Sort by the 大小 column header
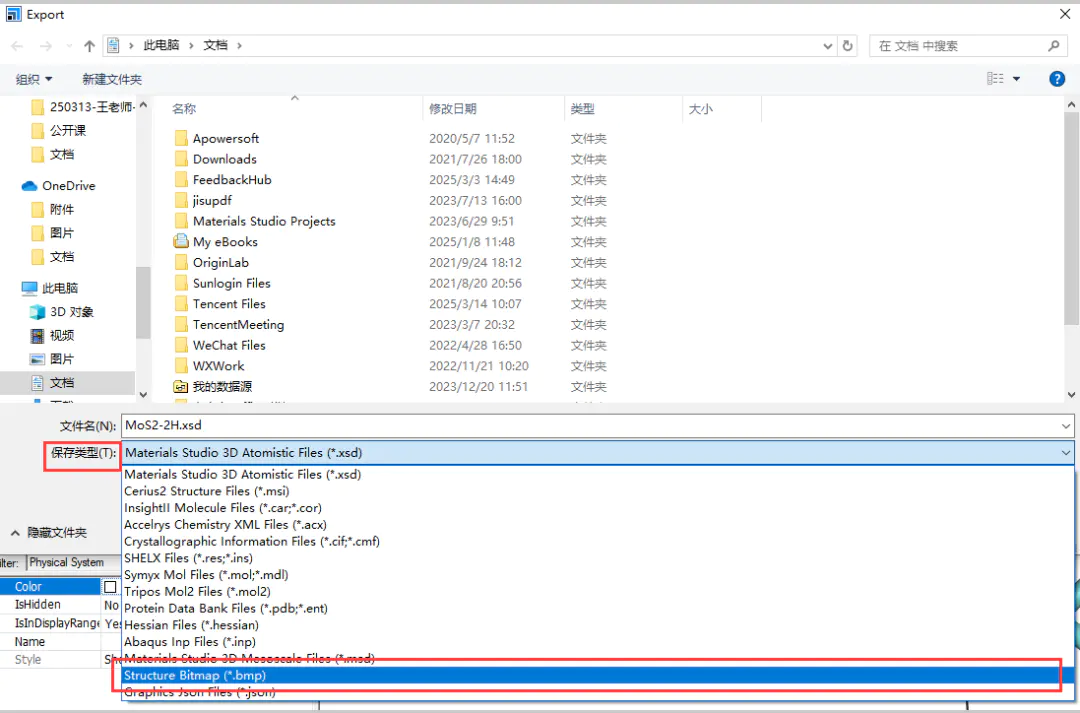 700,109
